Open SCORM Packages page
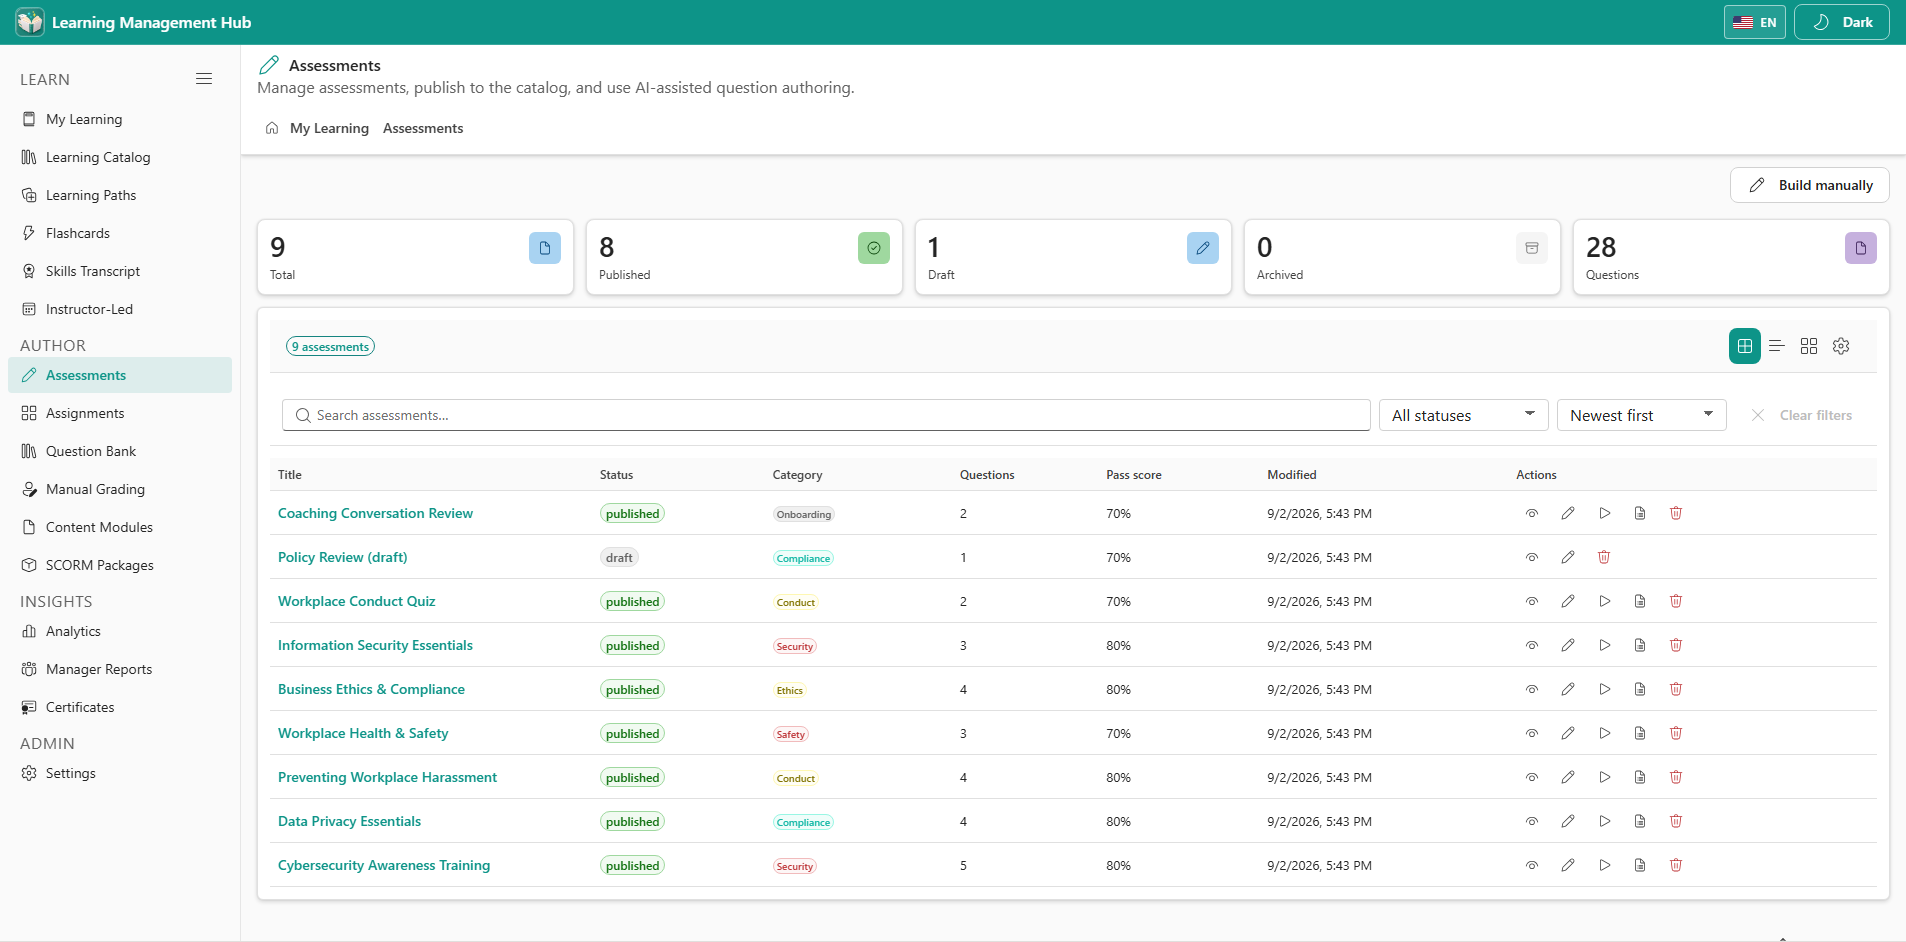This screenshot has height=942, width=1906. pyautogui.click(x=120, y=565)
